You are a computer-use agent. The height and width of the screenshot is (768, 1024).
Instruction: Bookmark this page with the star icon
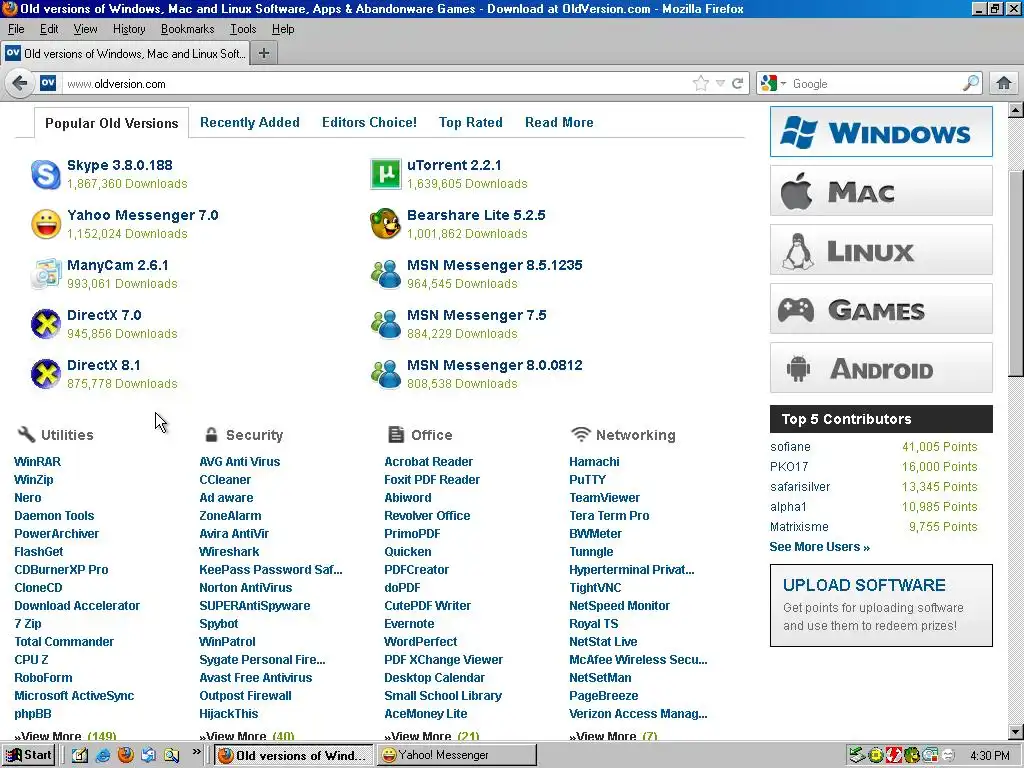click(700, 84)
